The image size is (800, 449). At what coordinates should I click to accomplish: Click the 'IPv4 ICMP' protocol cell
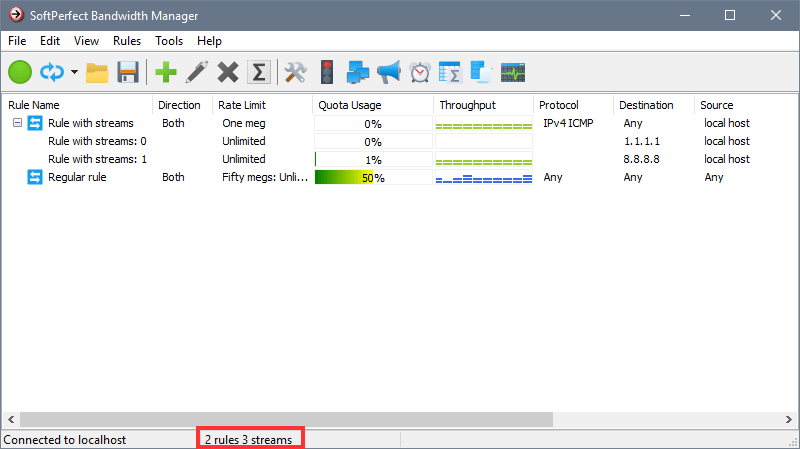568,123
